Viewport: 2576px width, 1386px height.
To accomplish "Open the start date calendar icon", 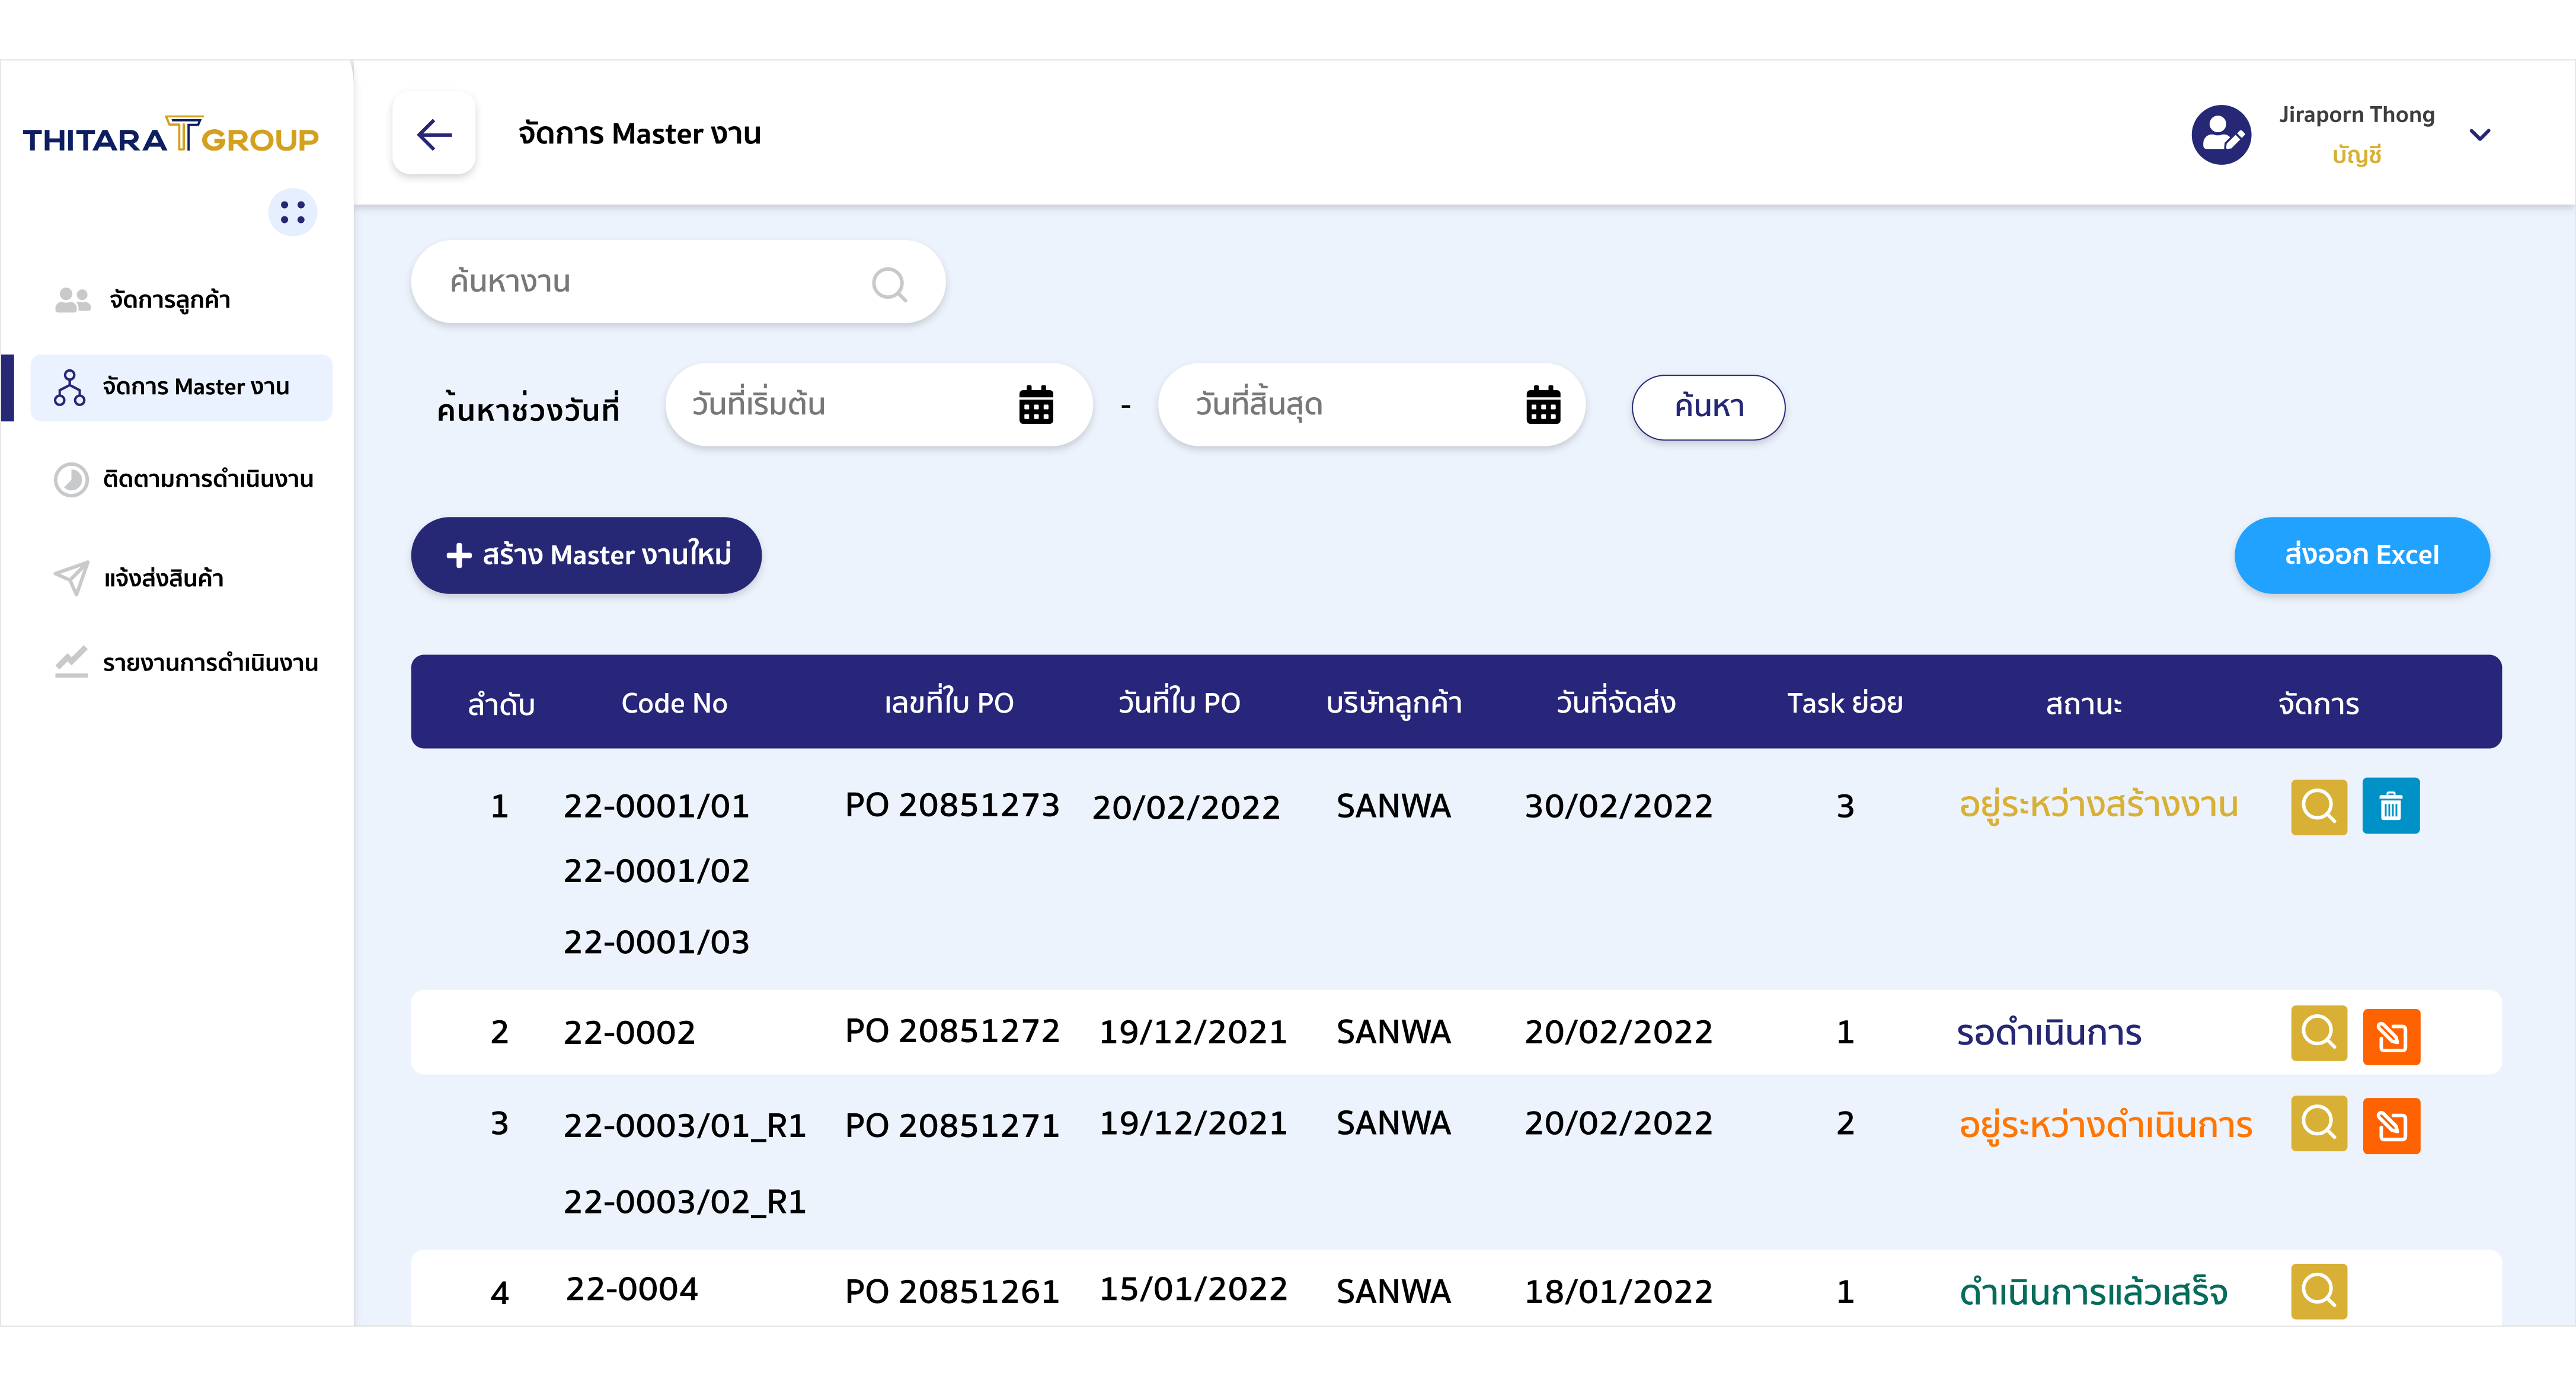I will [x=1036, y=405].
